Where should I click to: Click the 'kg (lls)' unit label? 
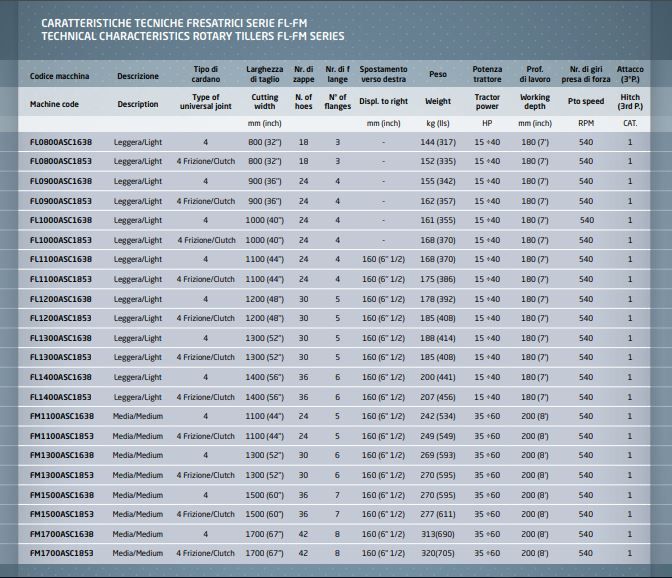point(438,123)
